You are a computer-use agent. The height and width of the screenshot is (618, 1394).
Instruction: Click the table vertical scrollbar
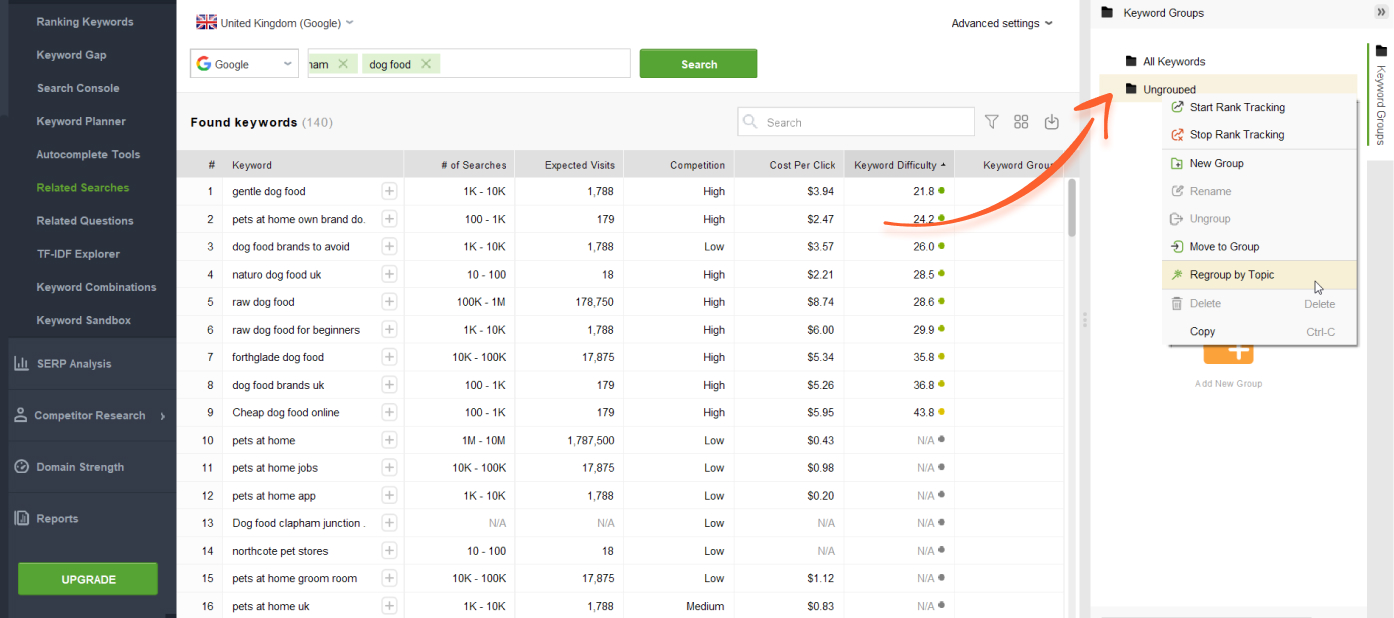pyautogui.click(x=1072, y=208)
